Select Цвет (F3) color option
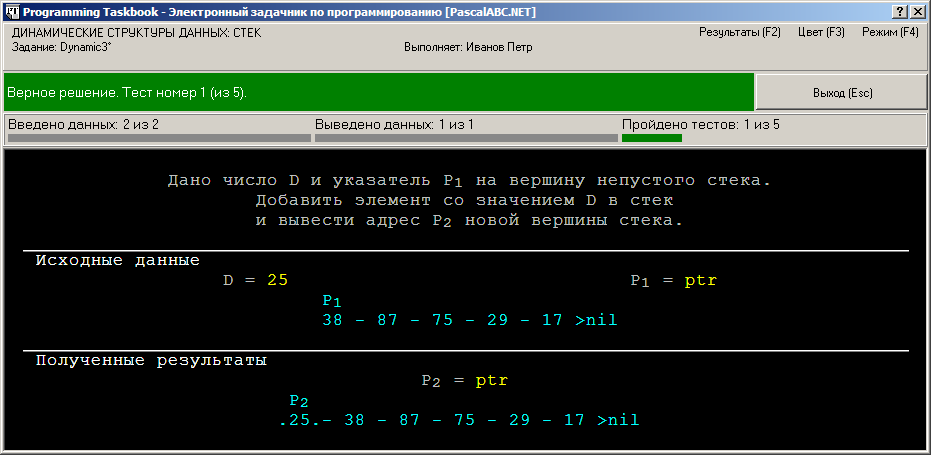 point(821,33)
